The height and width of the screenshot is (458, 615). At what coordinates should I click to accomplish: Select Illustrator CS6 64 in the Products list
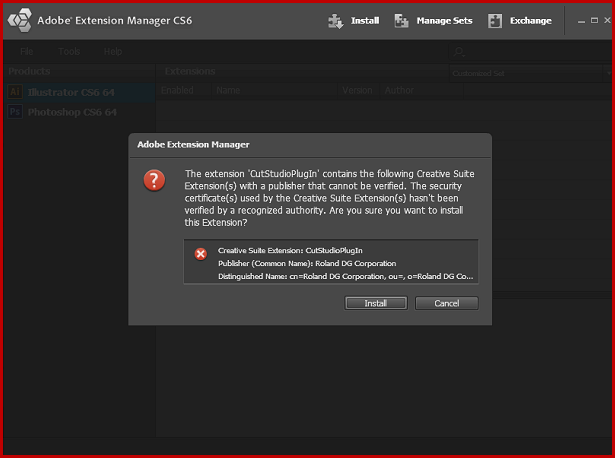80,92
